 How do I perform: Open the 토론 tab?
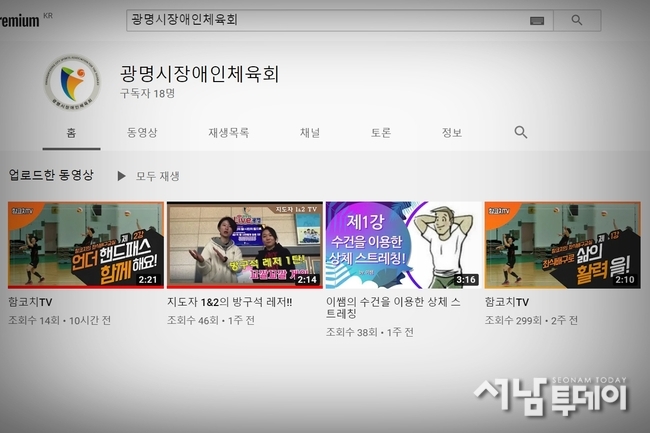click(381, 133)
